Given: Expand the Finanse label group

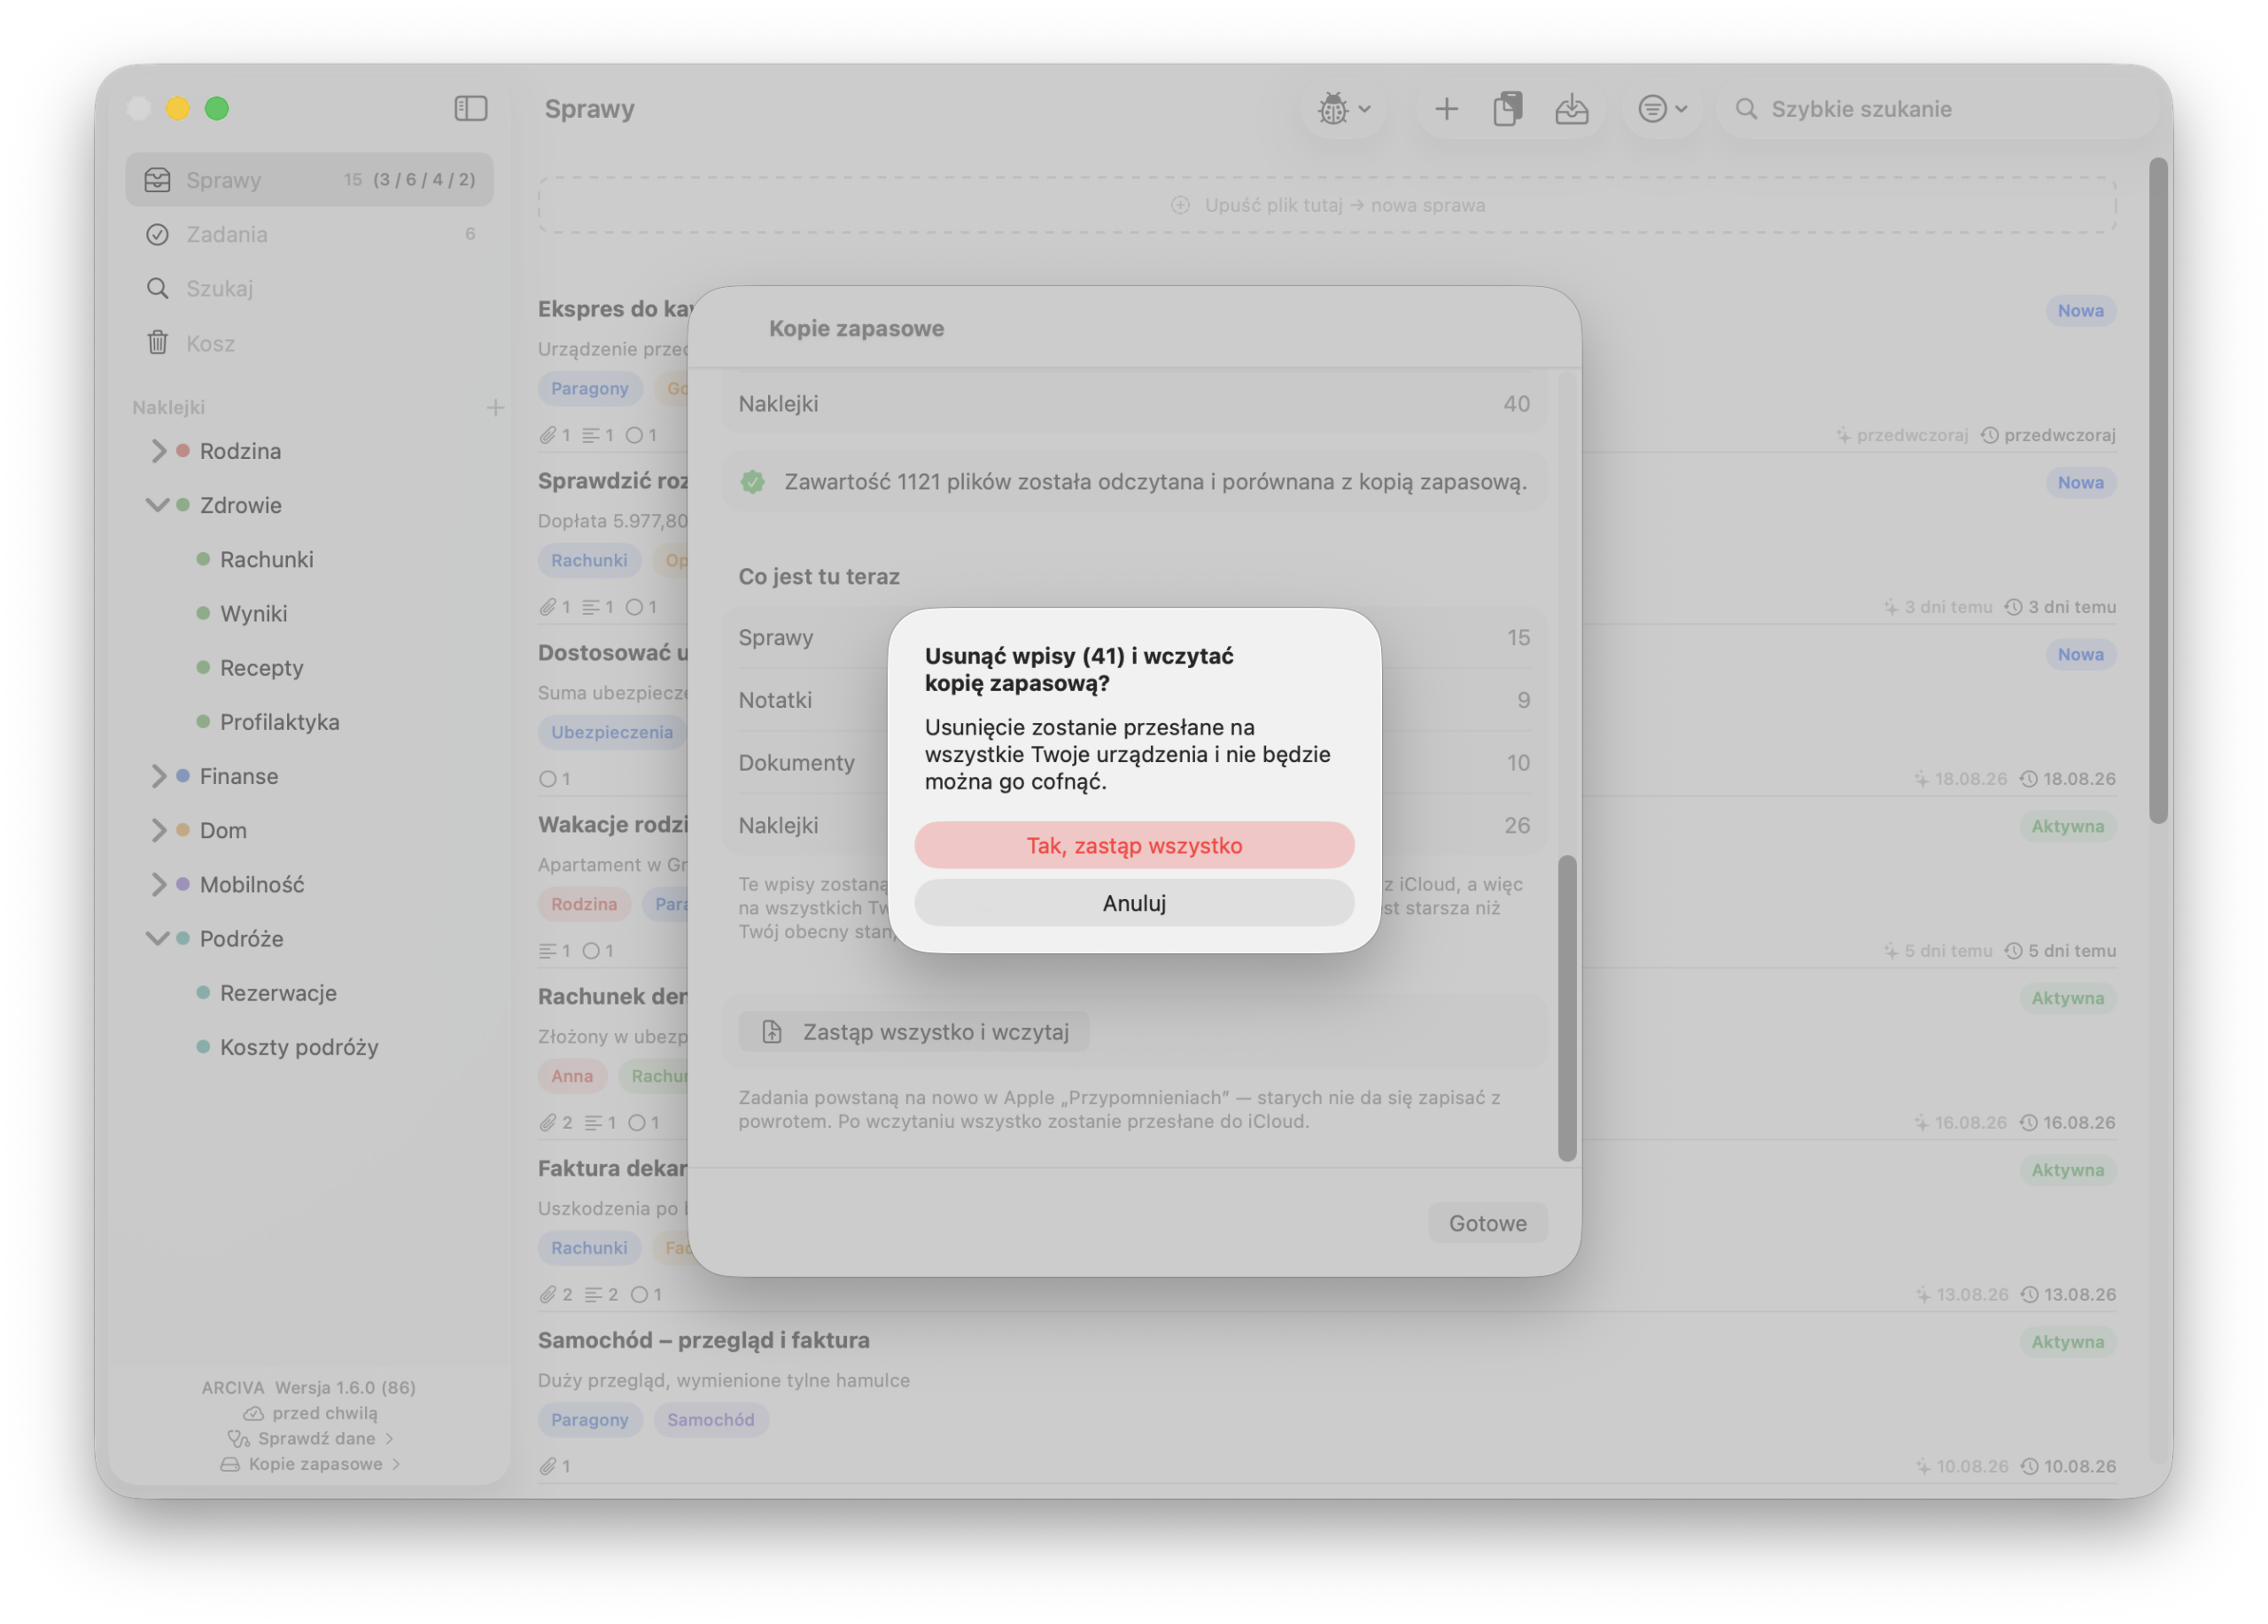Looking at the screenshot, I should click(x=157, y=775).
